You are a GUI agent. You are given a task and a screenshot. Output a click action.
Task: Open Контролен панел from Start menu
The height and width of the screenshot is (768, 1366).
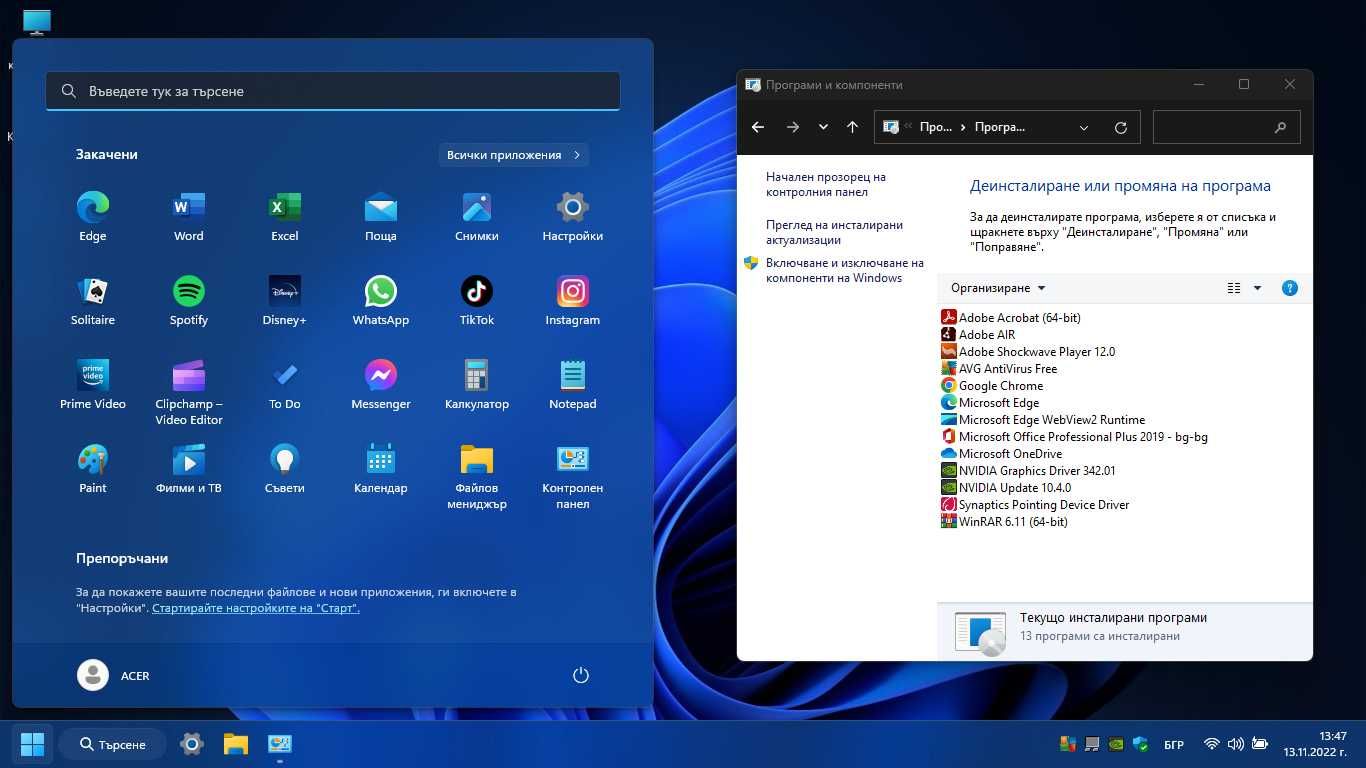click(573, 477)
